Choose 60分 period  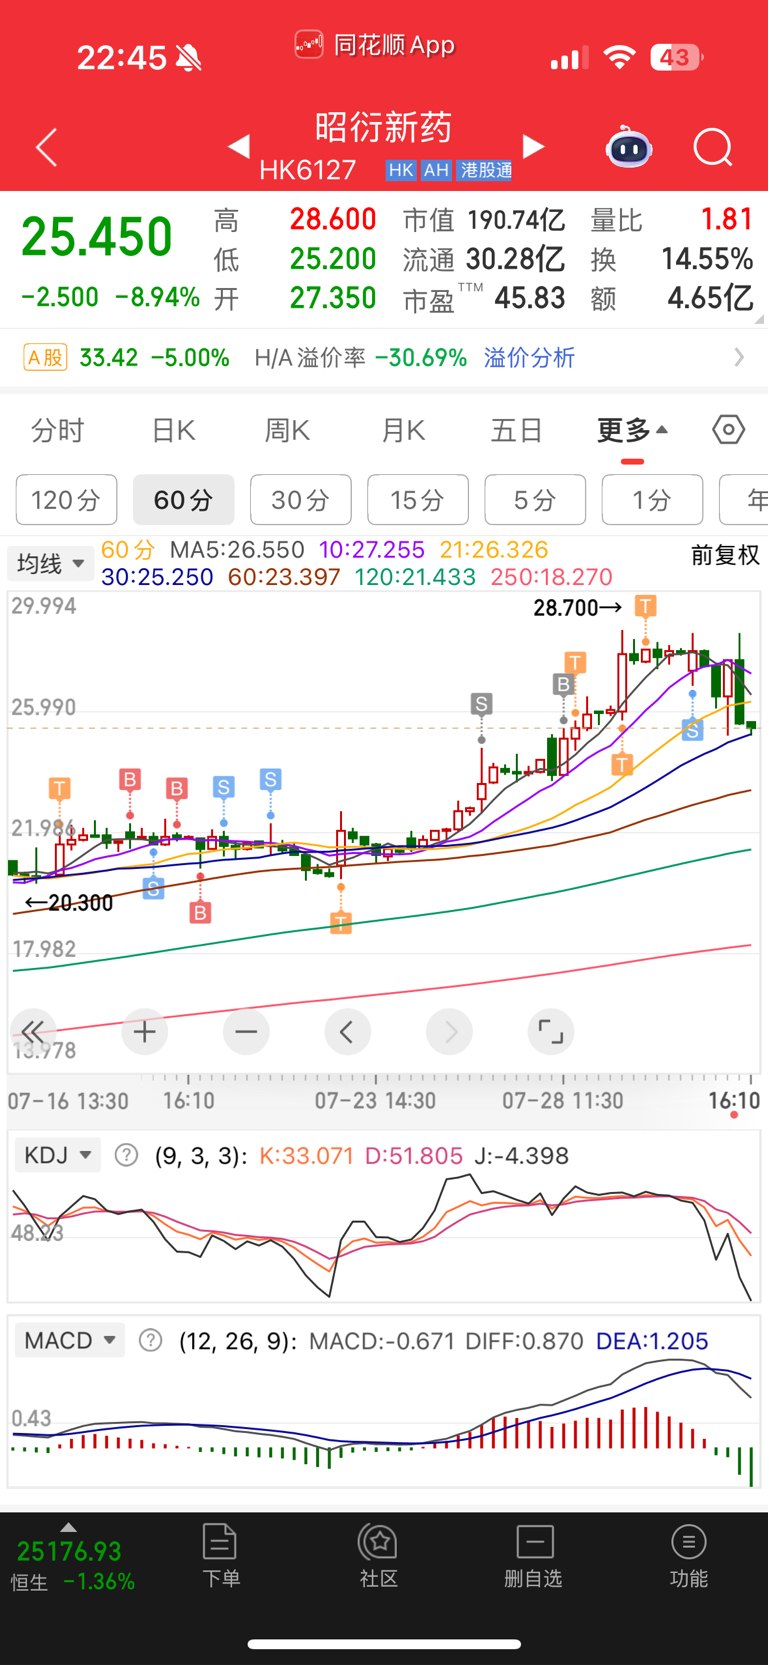point(184,499)
